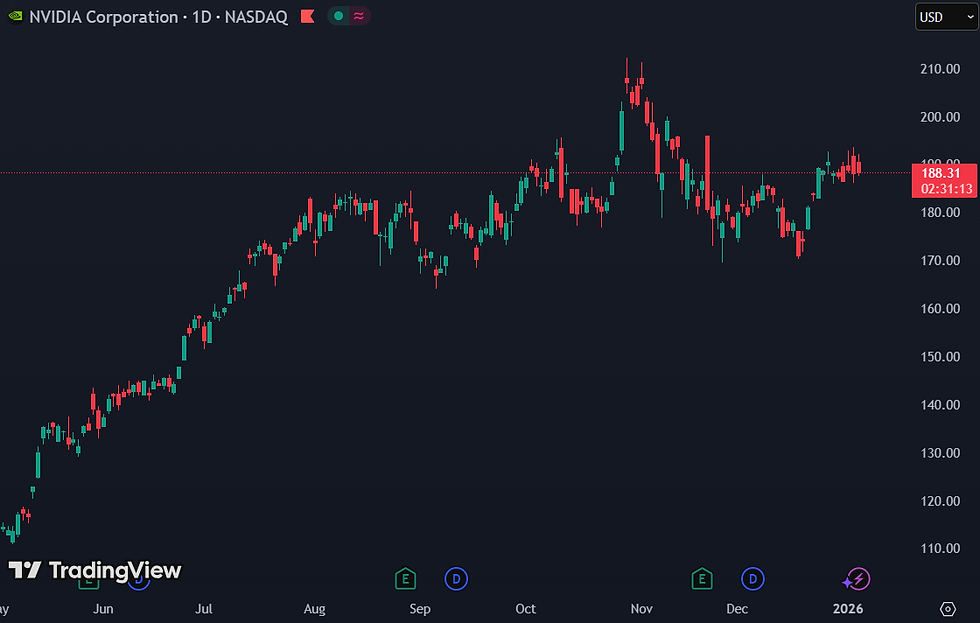
Task: Click the Jun label on time axis
Action: tap(103, 609)
